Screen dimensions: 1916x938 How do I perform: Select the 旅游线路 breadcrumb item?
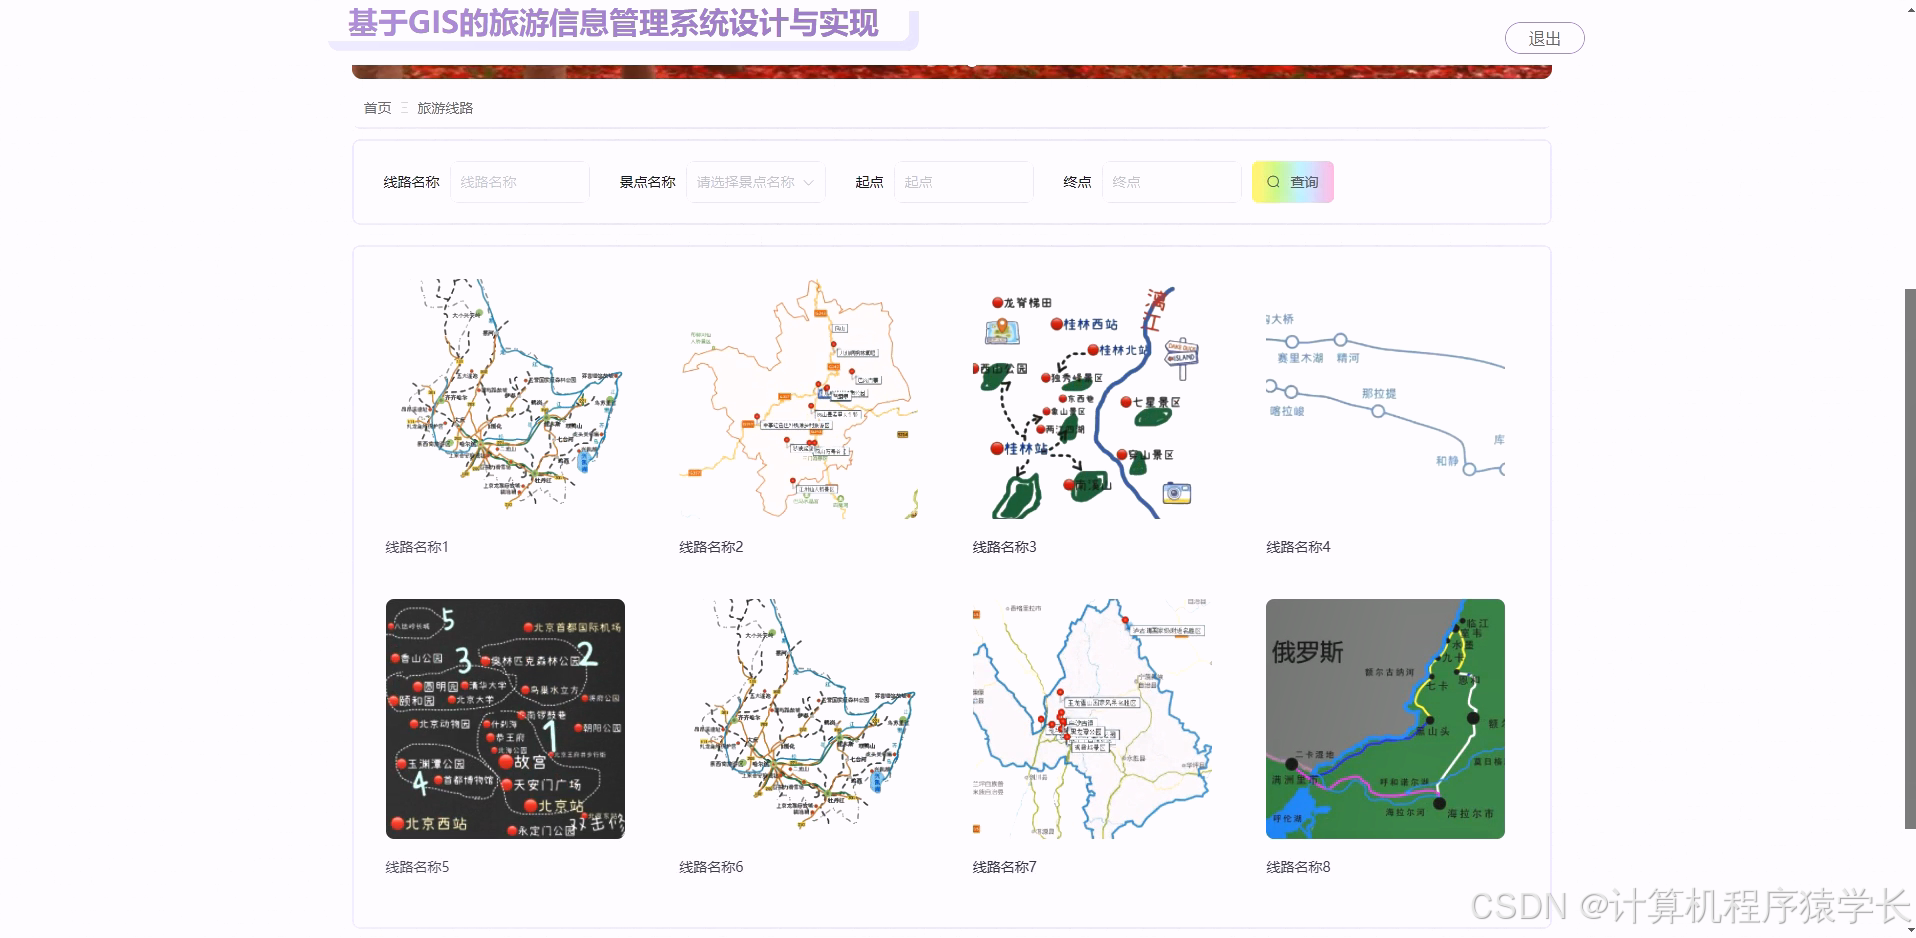[445, 108]
